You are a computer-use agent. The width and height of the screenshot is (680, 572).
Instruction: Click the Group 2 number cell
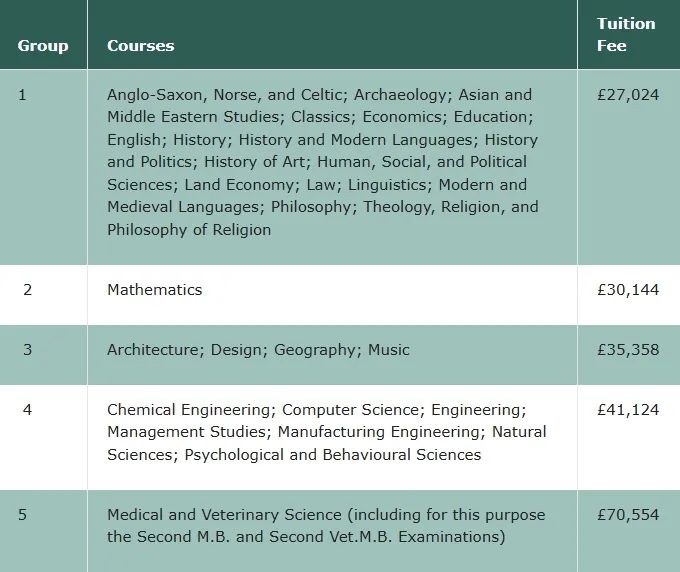click(43, 295)
